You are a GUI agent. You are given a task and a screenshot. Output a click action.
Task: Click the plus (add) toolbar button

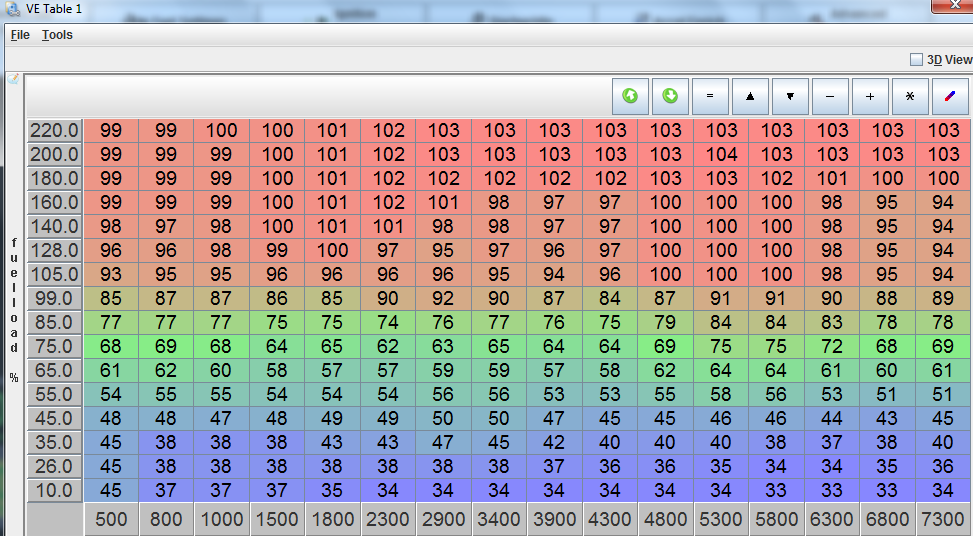[x=870, y=96]
